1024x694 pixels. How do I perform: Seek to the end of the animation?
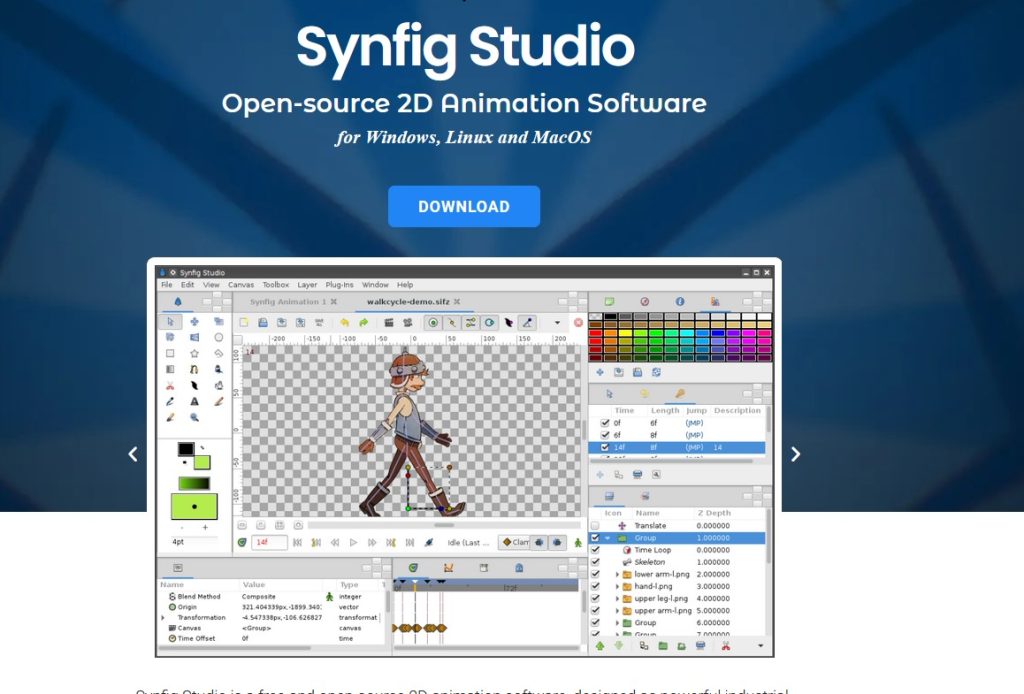point(410,543)
